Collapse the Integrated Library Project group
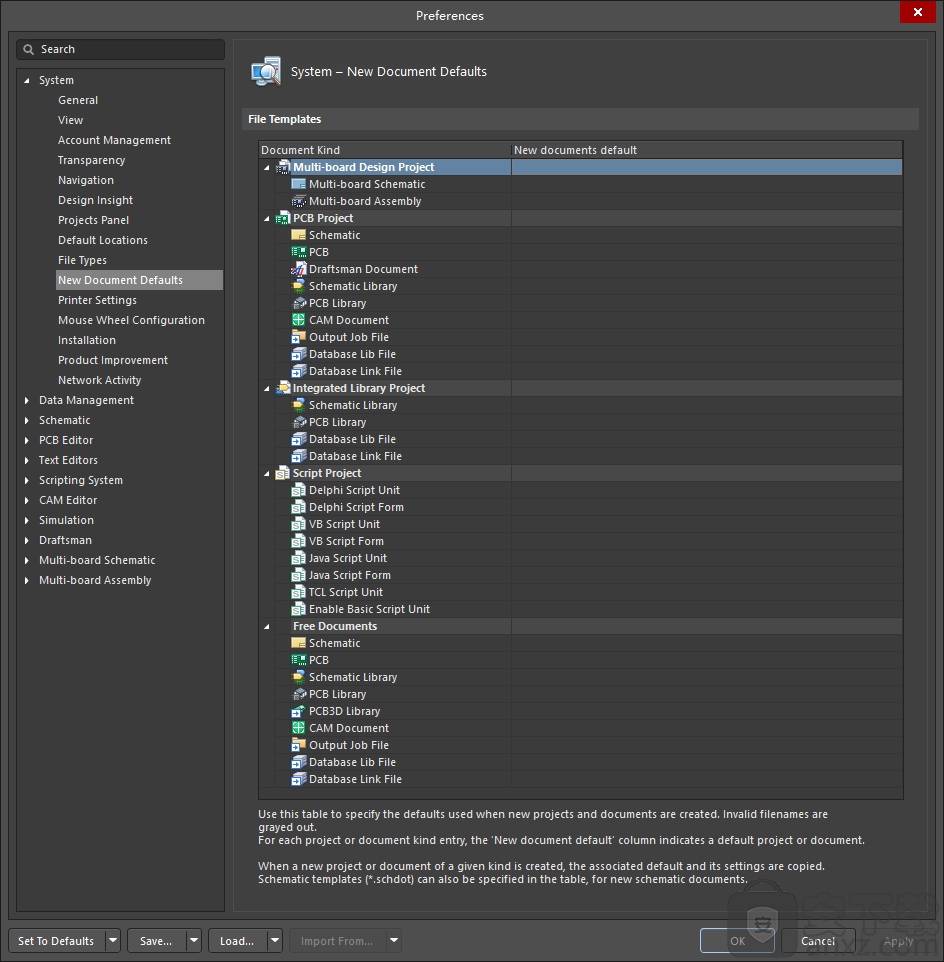Screen dimensions: 944x962 [267, 388]
